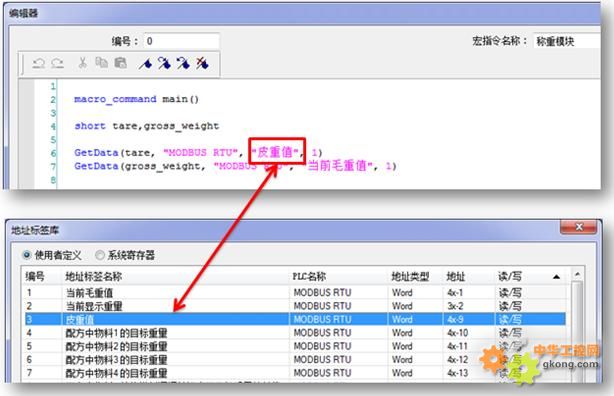This screenshot has height=396, width=614.
Task: Click code line short tare,gross_weight
Action: pos(146,126)
